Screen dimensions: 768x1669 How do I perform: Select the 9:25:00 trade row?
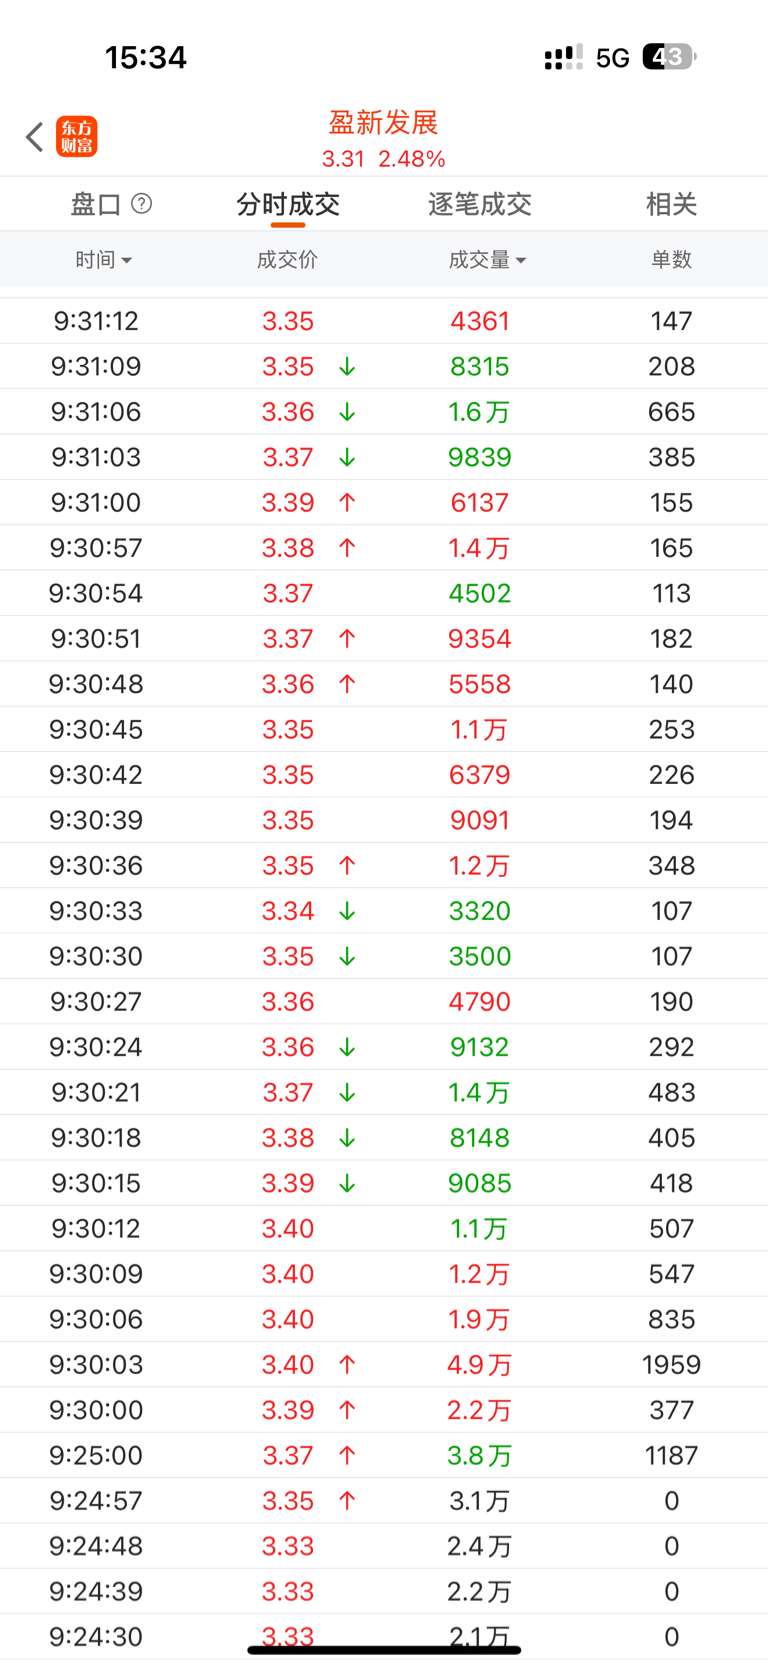[384, 1456]
